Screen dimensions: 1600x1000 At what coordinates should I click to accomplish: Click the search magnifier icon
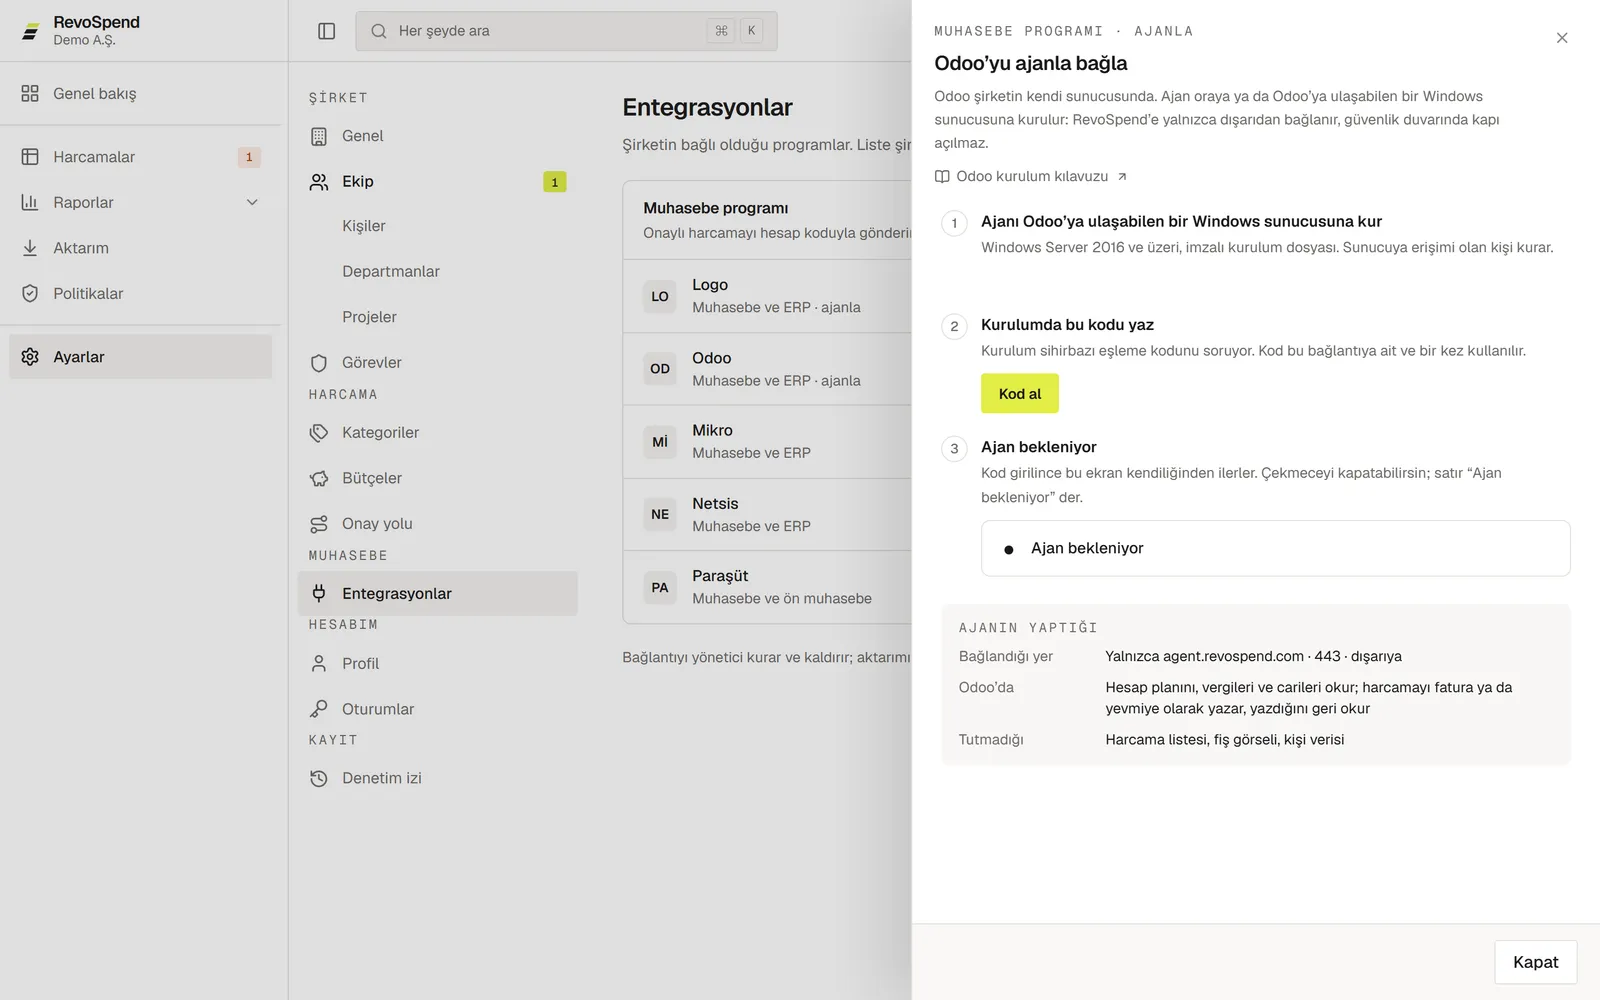coord(379,31)
